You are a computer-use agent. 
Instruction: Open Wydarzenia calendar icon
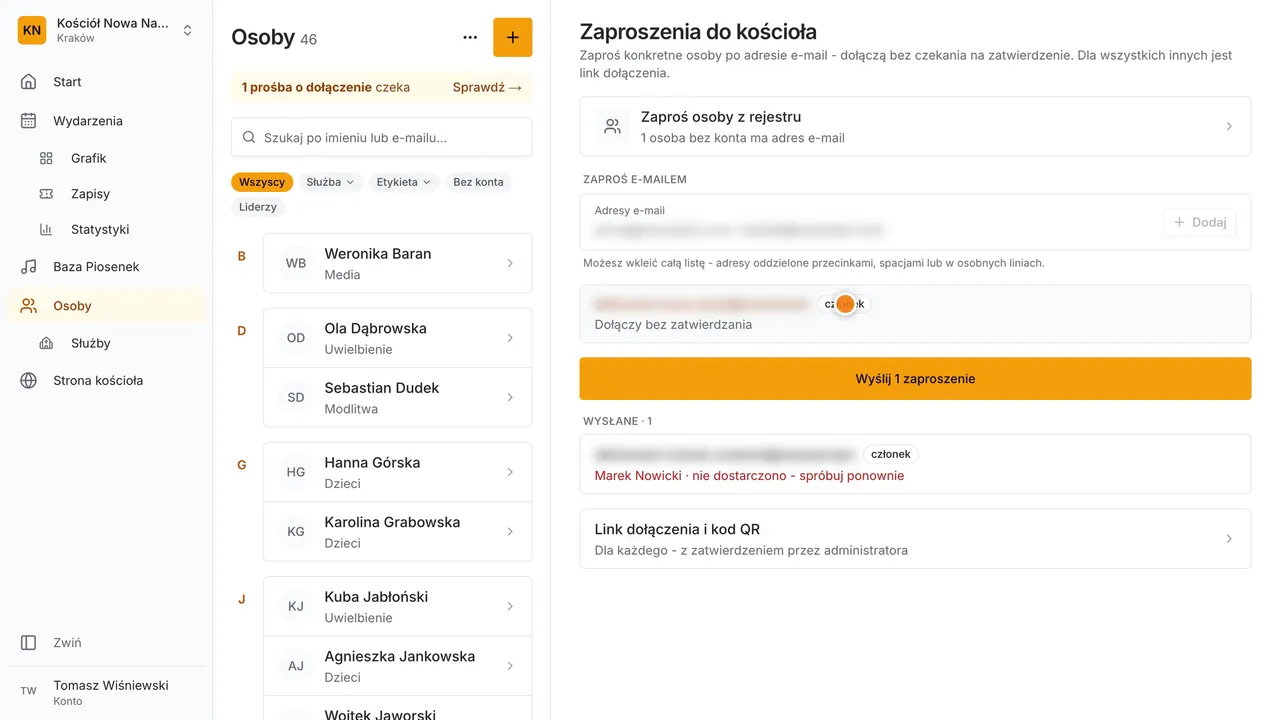pyautogui.click(x=29, y=121)
